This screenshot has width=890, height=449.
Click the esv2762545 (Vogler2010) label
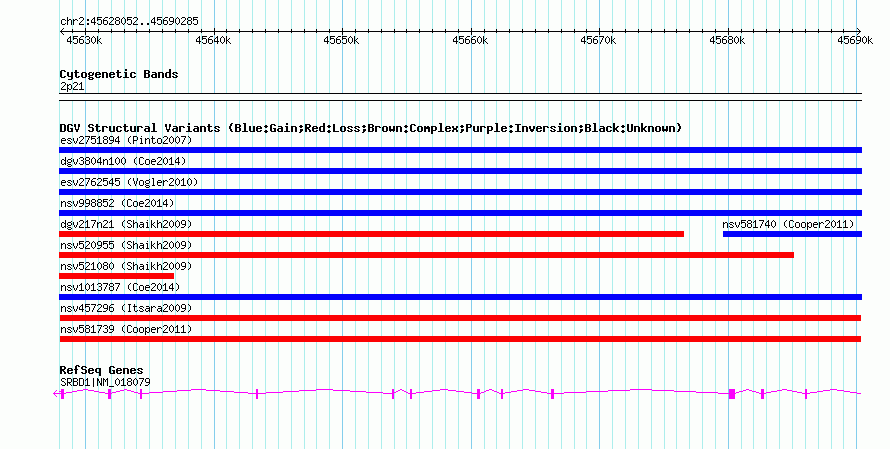click(129, 182)
